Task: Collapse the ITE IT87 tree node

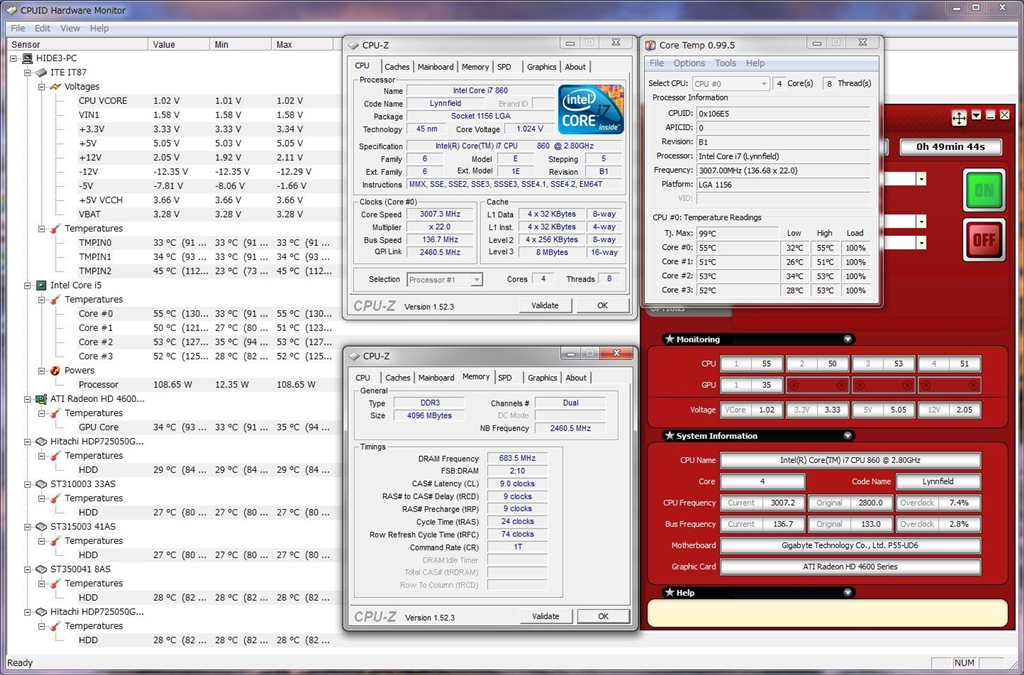Action: point(27,73)
